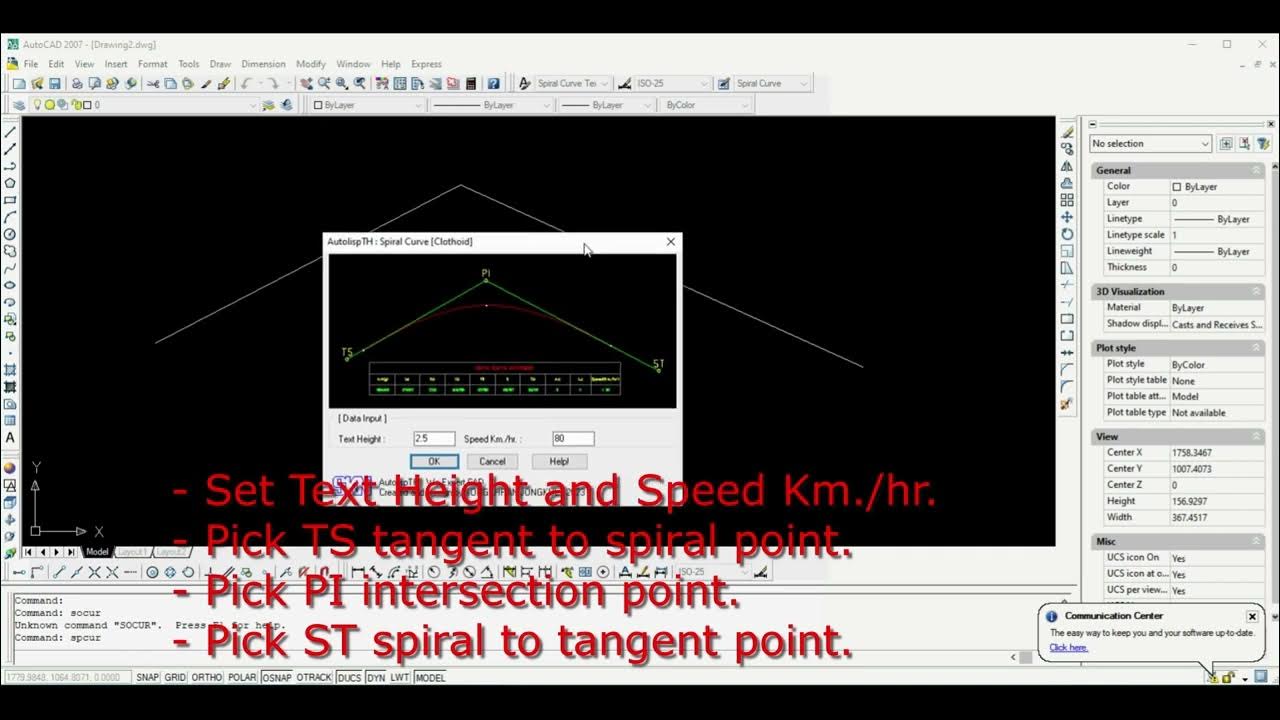Click the QuickCalc calculator icon
Image resolution: width=1280 pixels, height=720 pixels.
(470, 84)
